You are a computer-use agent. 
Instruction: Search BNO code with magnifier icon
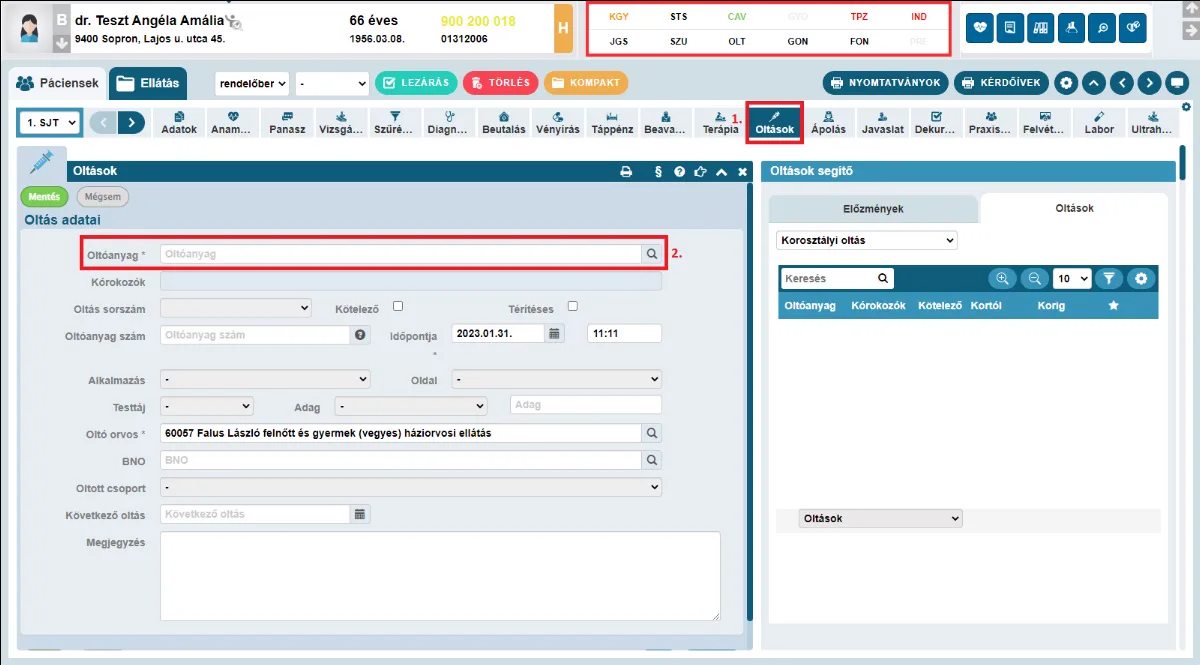651,460
